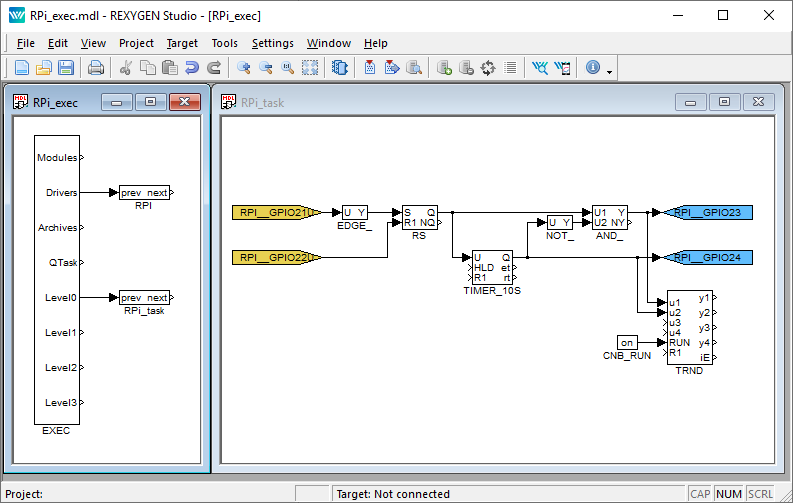Minimize the RPi_task child window

pos(689,102)
